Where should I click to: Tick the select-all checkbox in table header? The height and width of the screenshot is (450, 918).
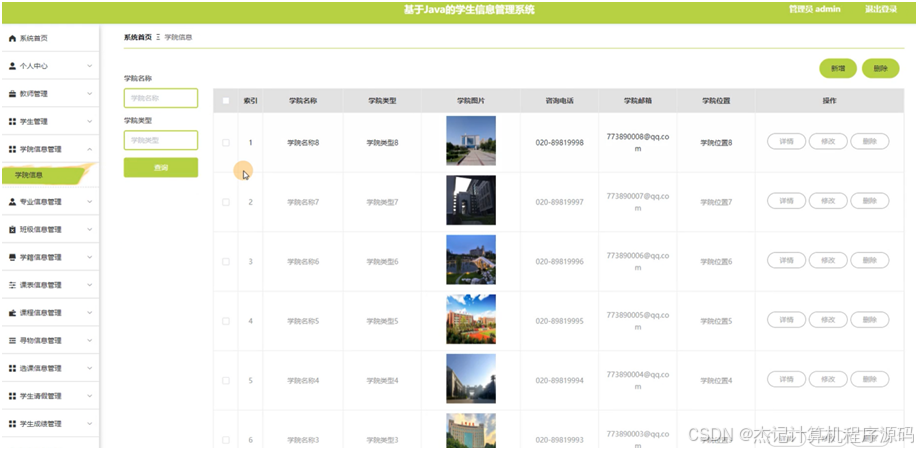pyautogui.click(x=226, y=101)
